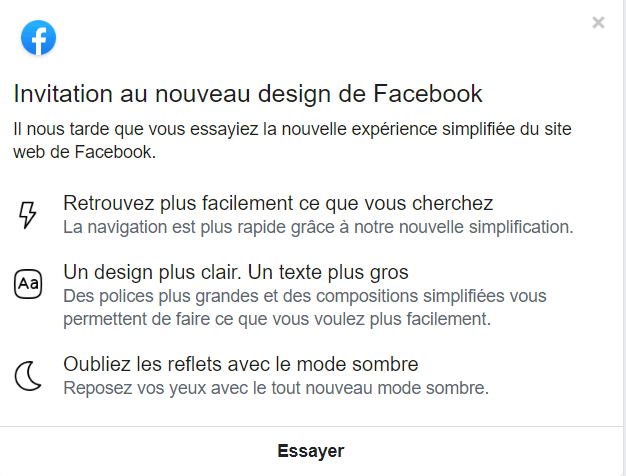This screenshot has height=476, width=626.
Task: Click the word 'Invitation' in the title
Action: (63, 94)
